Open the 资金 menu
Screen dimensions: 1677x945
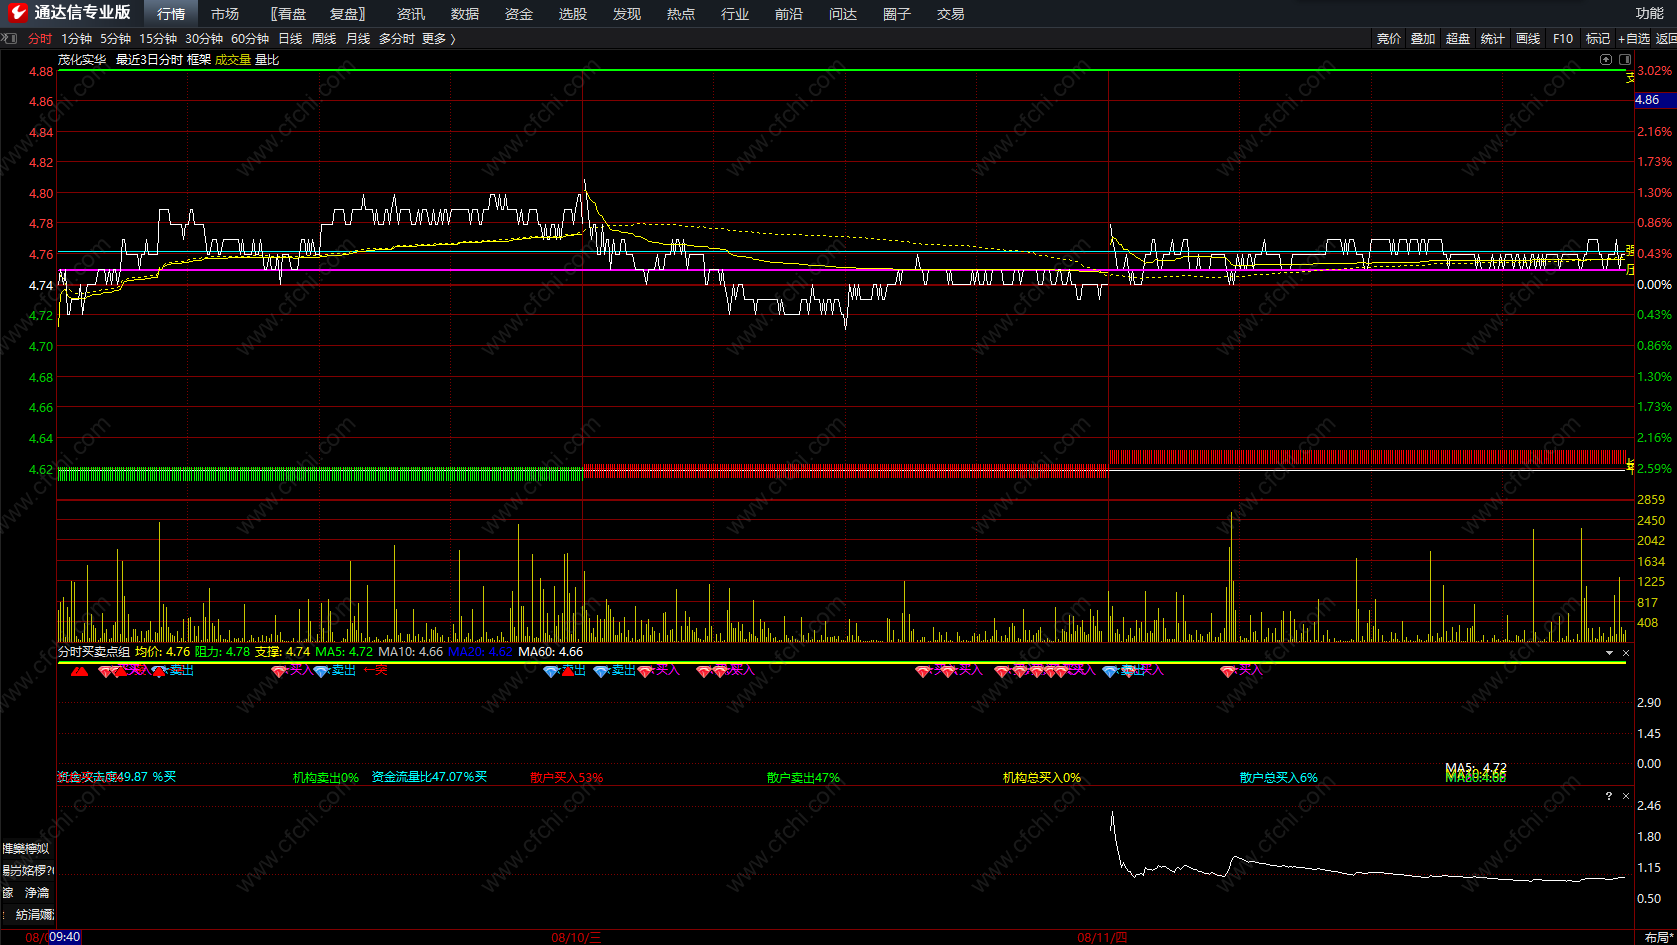pyautogui.click(x=519, y=14)
